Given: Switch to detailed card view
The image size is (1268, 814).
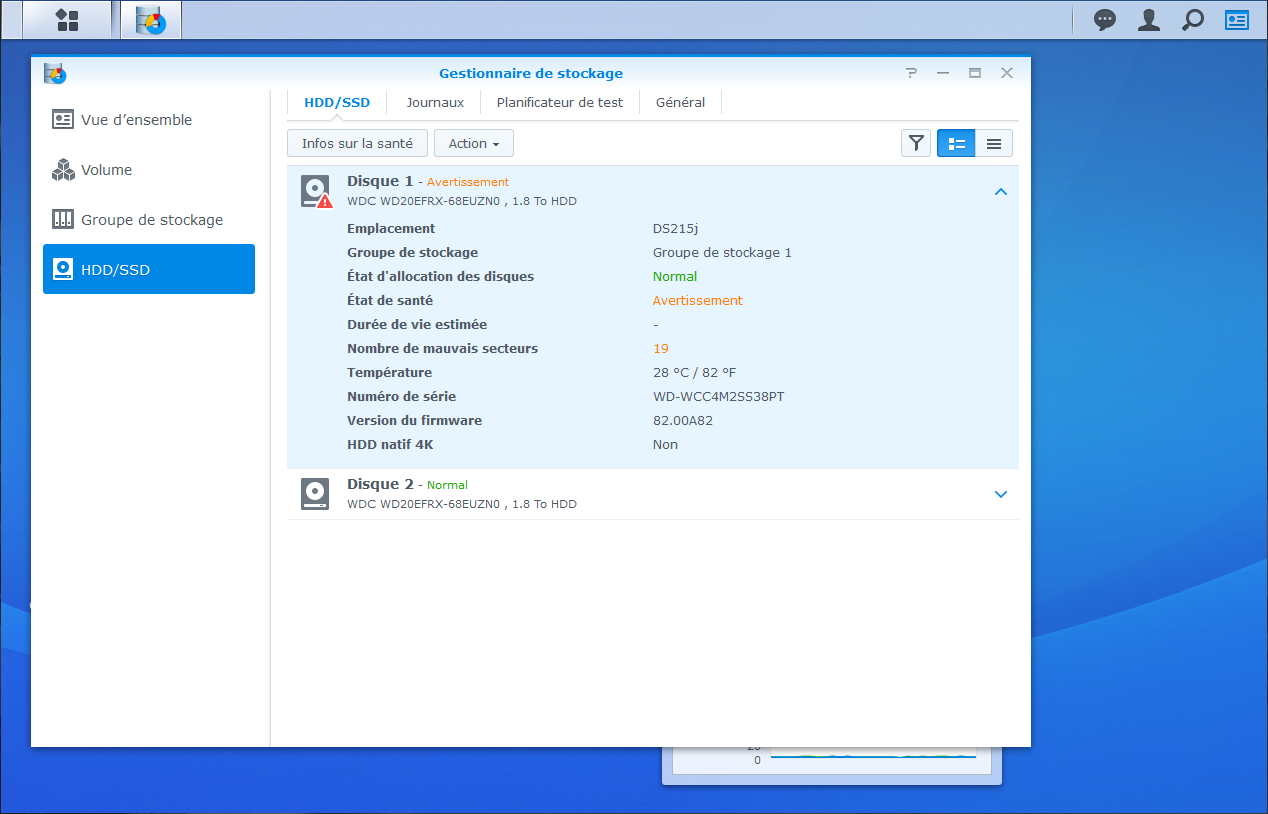Looking at the screenshot, I should point(956,144).
